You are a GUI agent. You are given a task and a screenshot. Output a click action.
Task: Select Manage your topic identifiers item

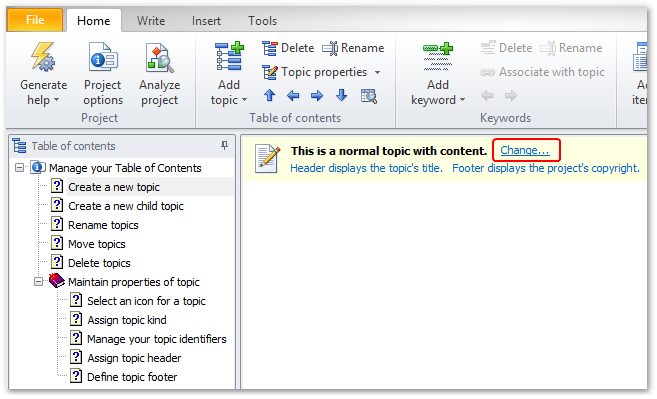157,339
